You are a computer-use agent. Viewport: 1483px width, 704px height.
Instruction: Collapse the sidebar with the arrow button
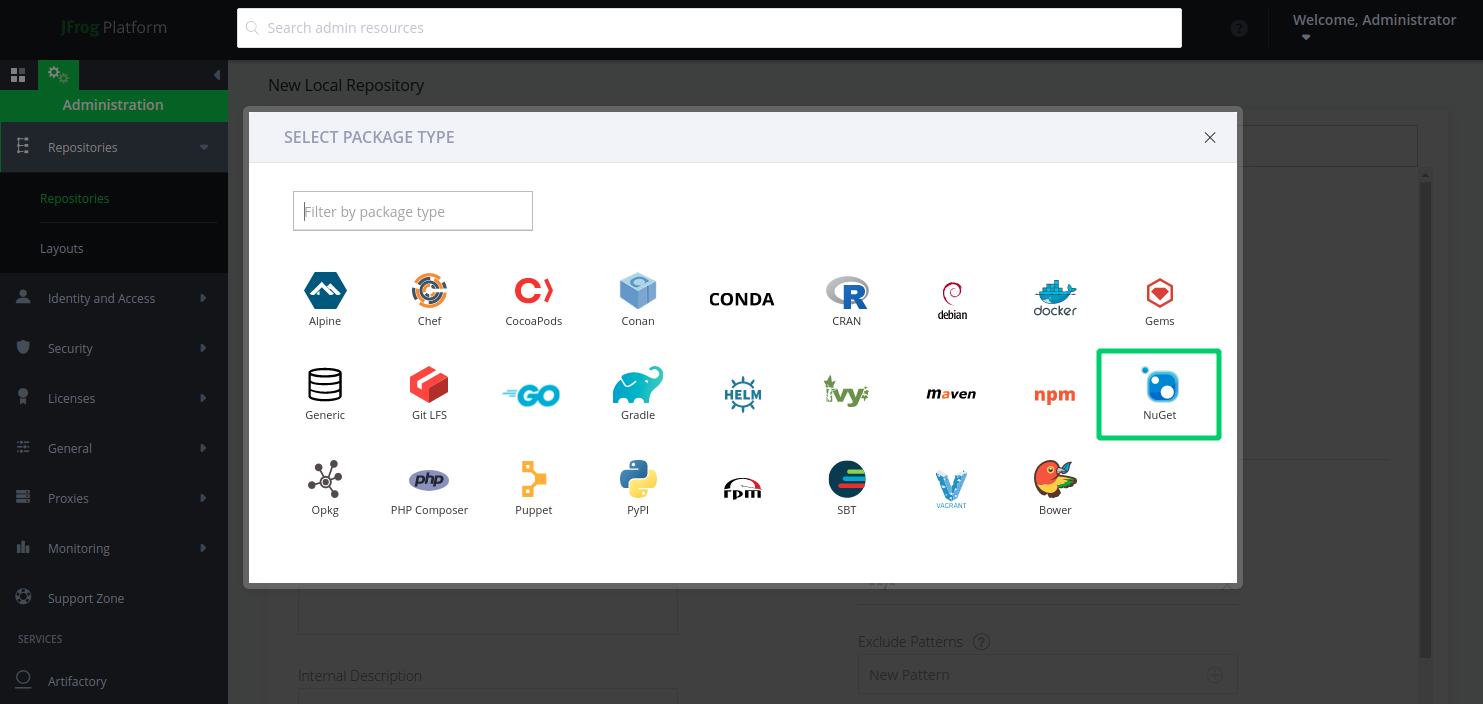pyautogui.click(x=217, y=74)
